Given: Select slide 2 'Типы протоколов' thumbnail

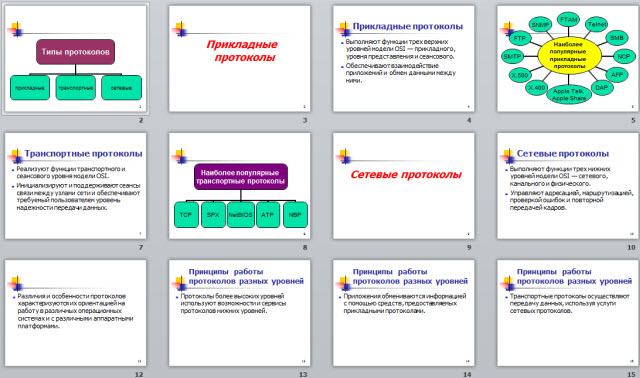Looking at the screenshot, I should (76, 59).
